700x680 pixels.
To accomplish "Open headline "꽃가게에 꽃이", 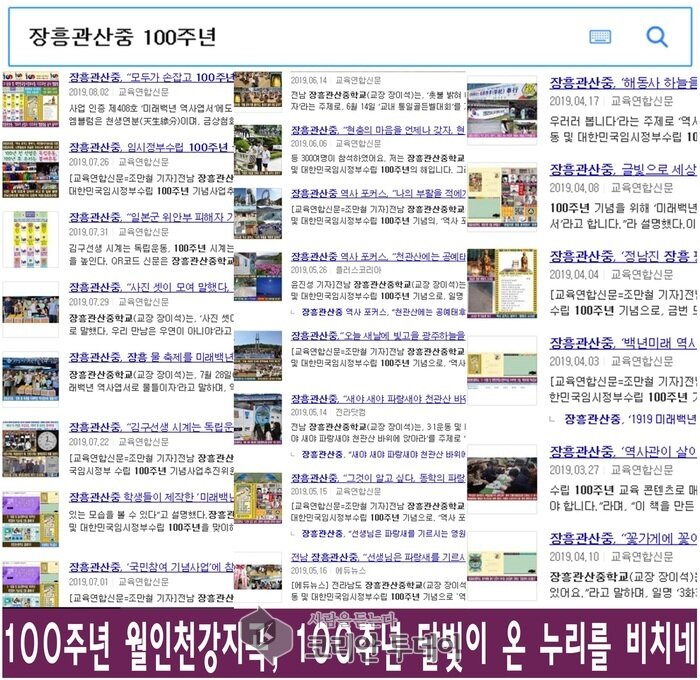I will (x=623, y=538).
